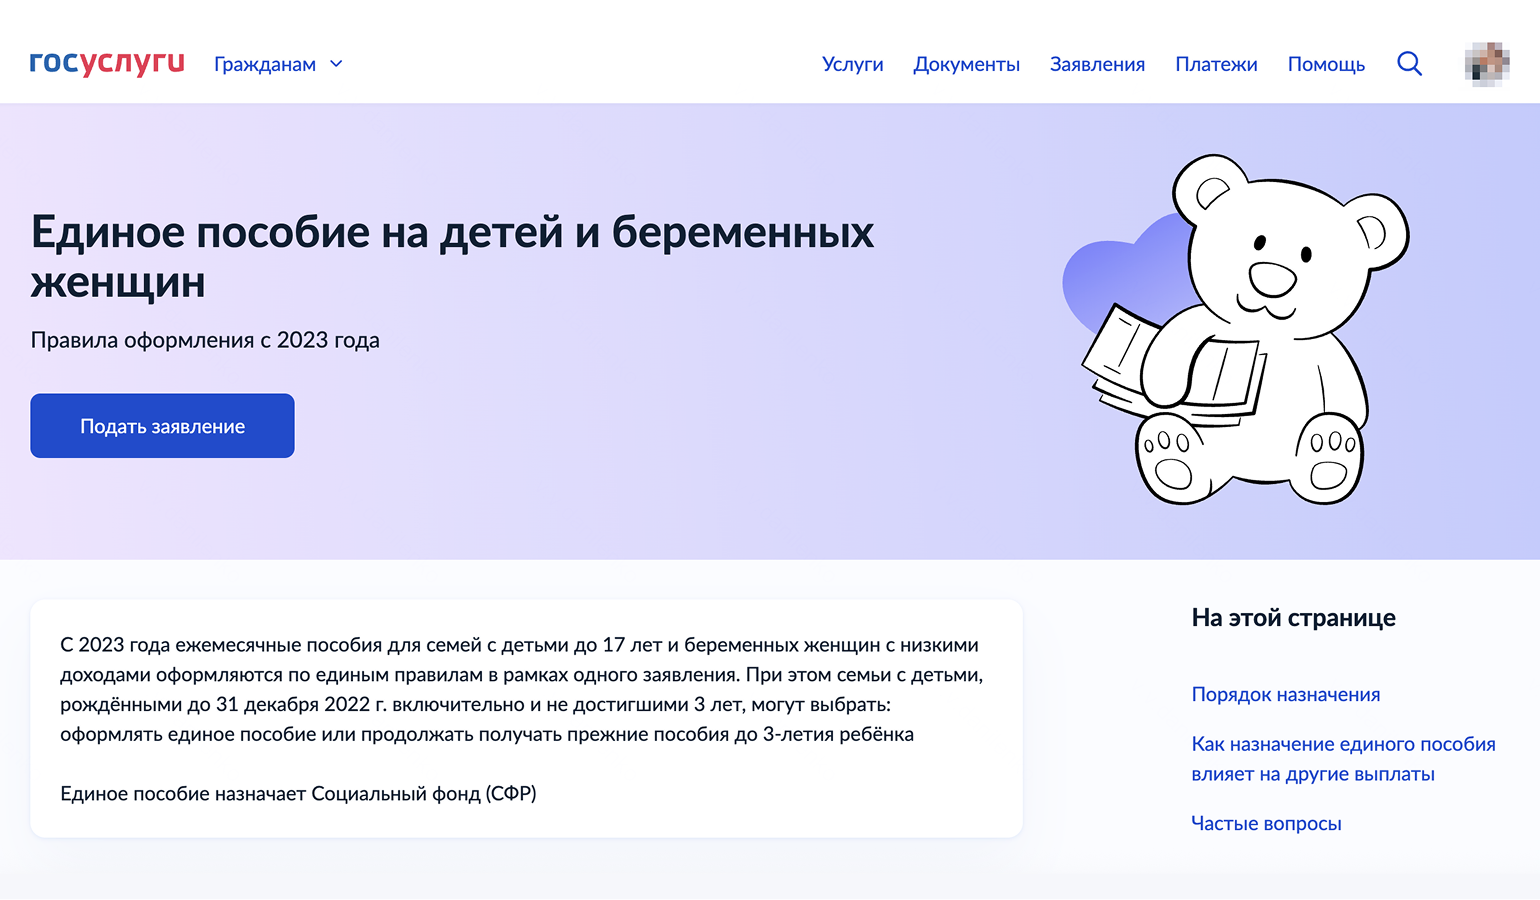Open the search on Госуслуги
This screenshot has height=900, width=1540.
(x=1409, y=63)
